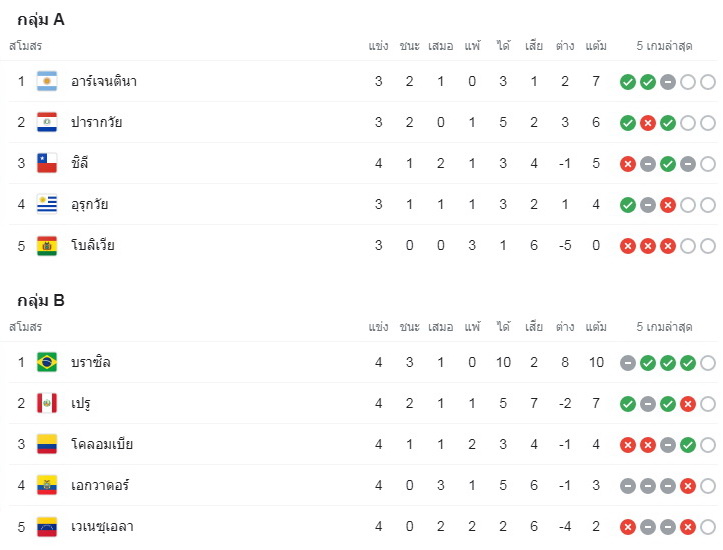Image resolution: width=723 pixels, height=550 pixels.
Task: Click the Bolivia flag icon
Action: click(x=47, y=246)
